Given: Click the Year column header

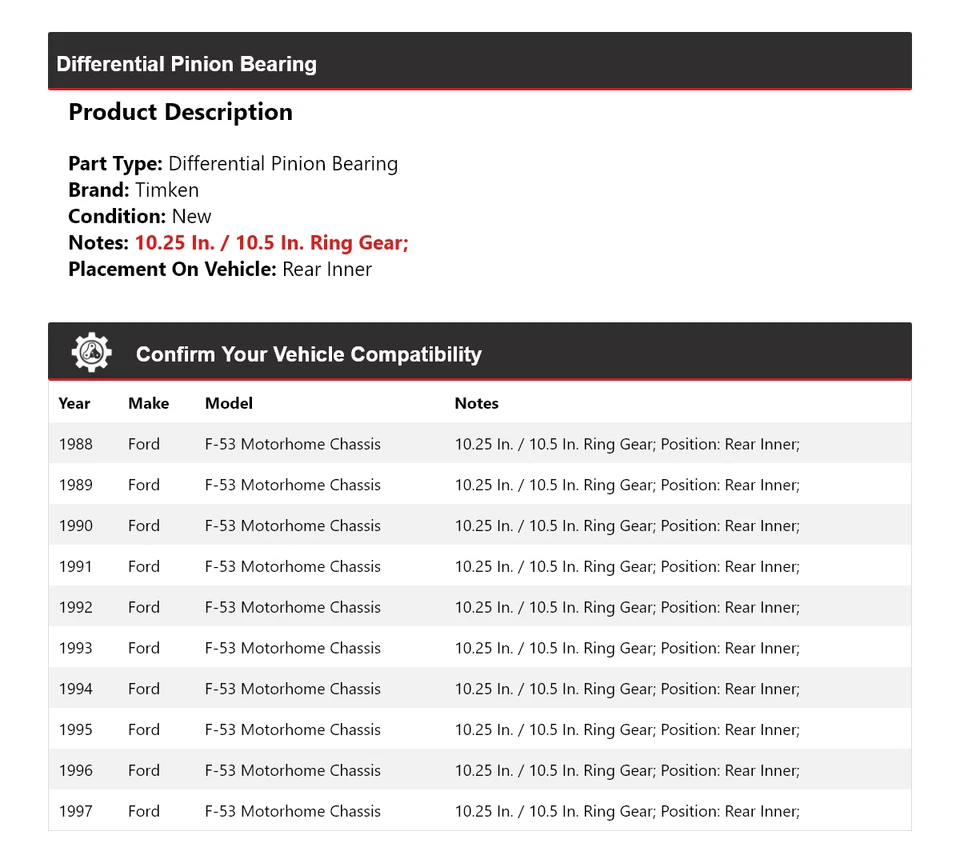Looking at the screenshot, I should [74, 403].
